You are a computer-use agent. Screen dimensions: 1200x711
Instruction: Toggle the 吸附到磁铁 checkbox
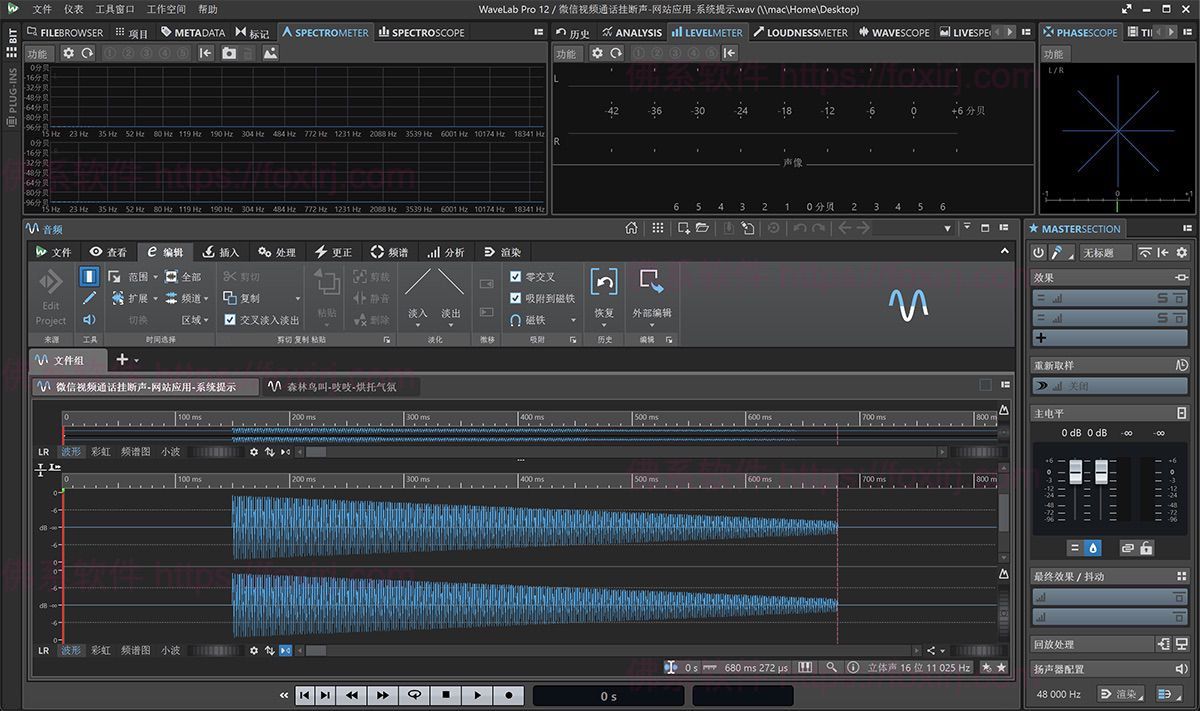(516, 298)
